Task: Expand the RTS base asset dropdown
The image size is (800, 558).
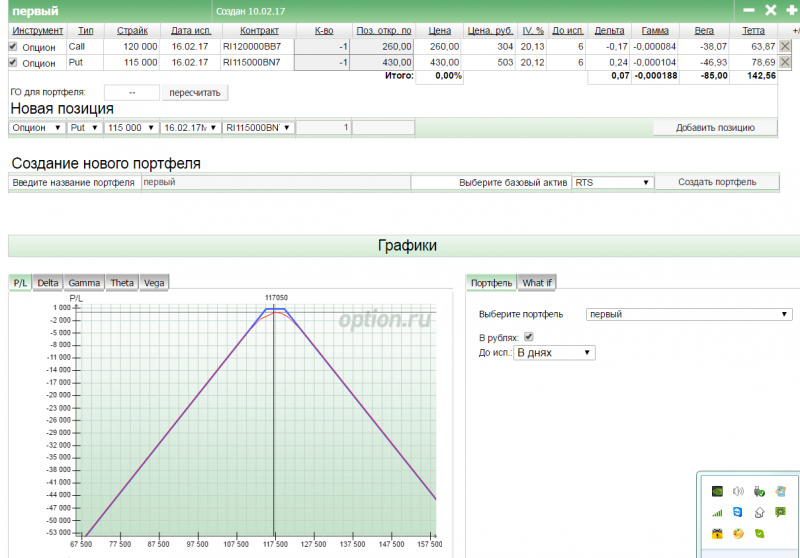Action: (613, 183)
